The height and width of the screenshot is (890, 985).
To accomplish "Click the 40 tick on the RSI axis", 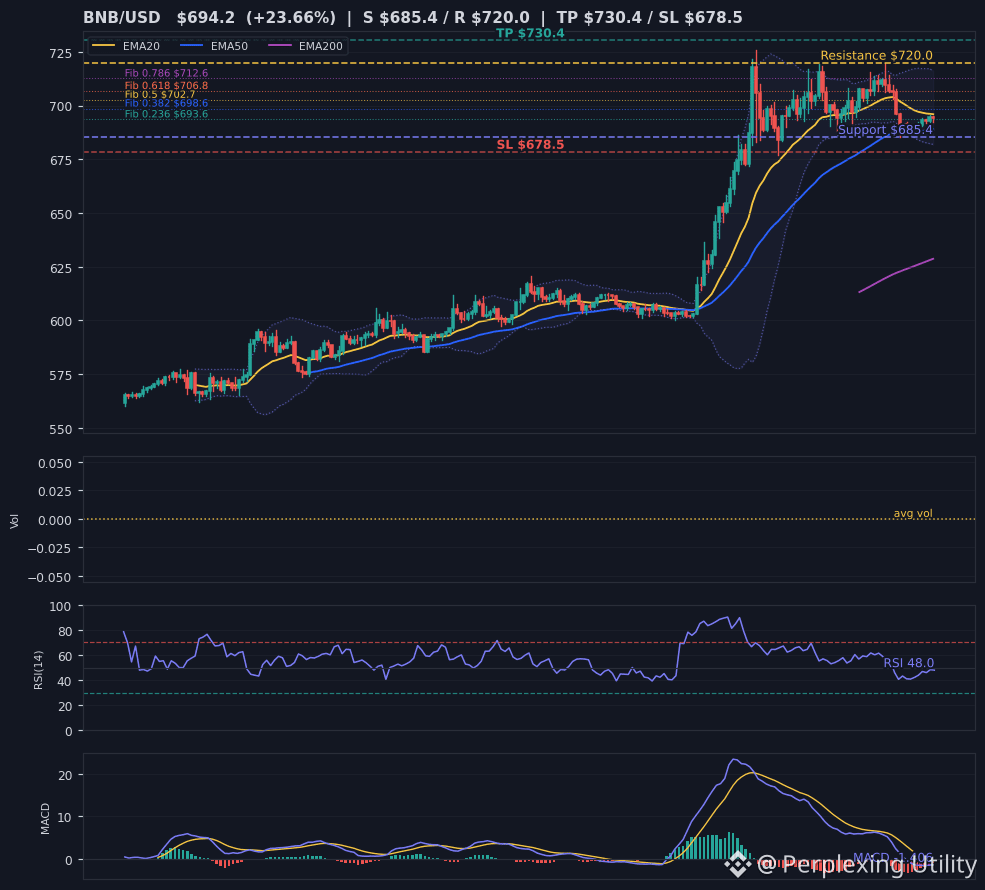I will [x=65, y=681].
